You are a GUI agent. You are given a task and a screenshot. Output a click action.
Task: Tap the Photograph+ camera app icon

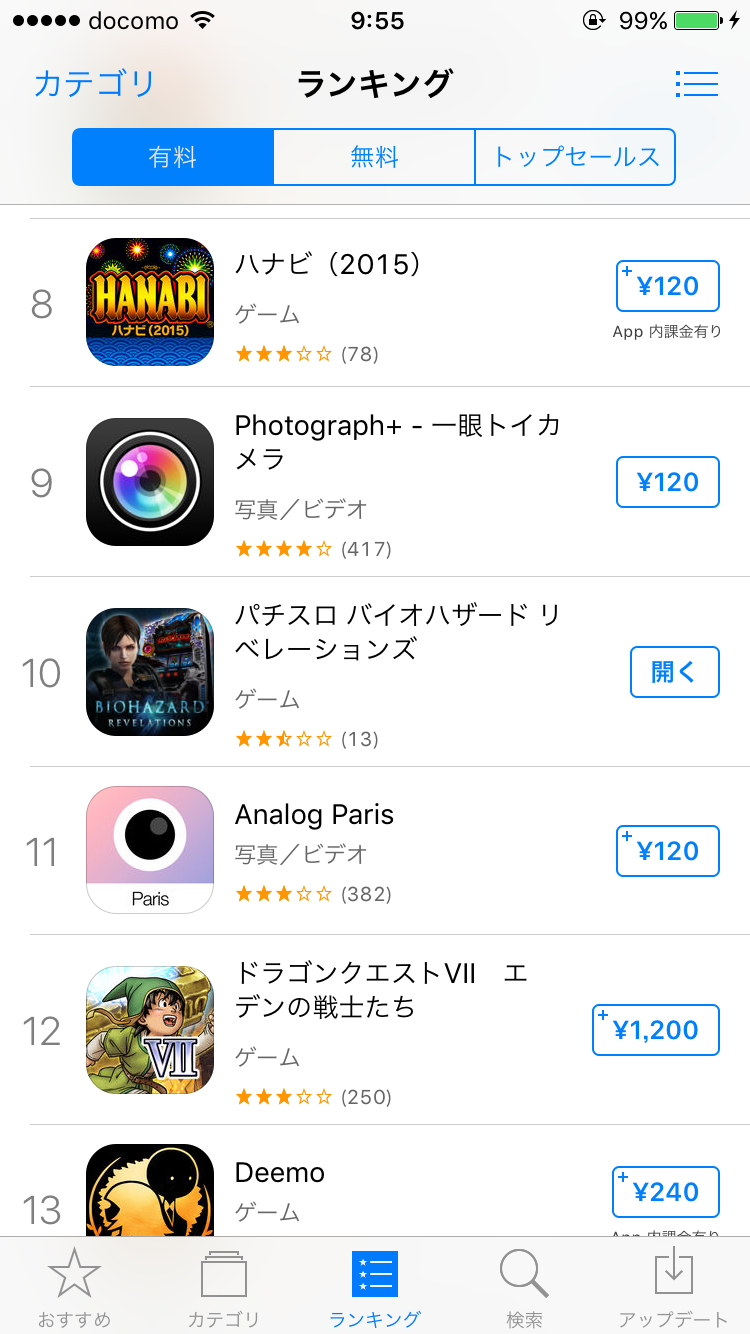pos(150,482)
